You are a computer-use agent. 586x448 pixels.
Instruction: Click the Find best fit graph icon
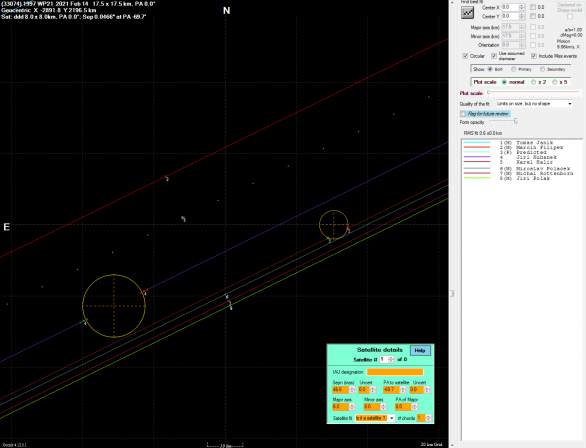467,13
